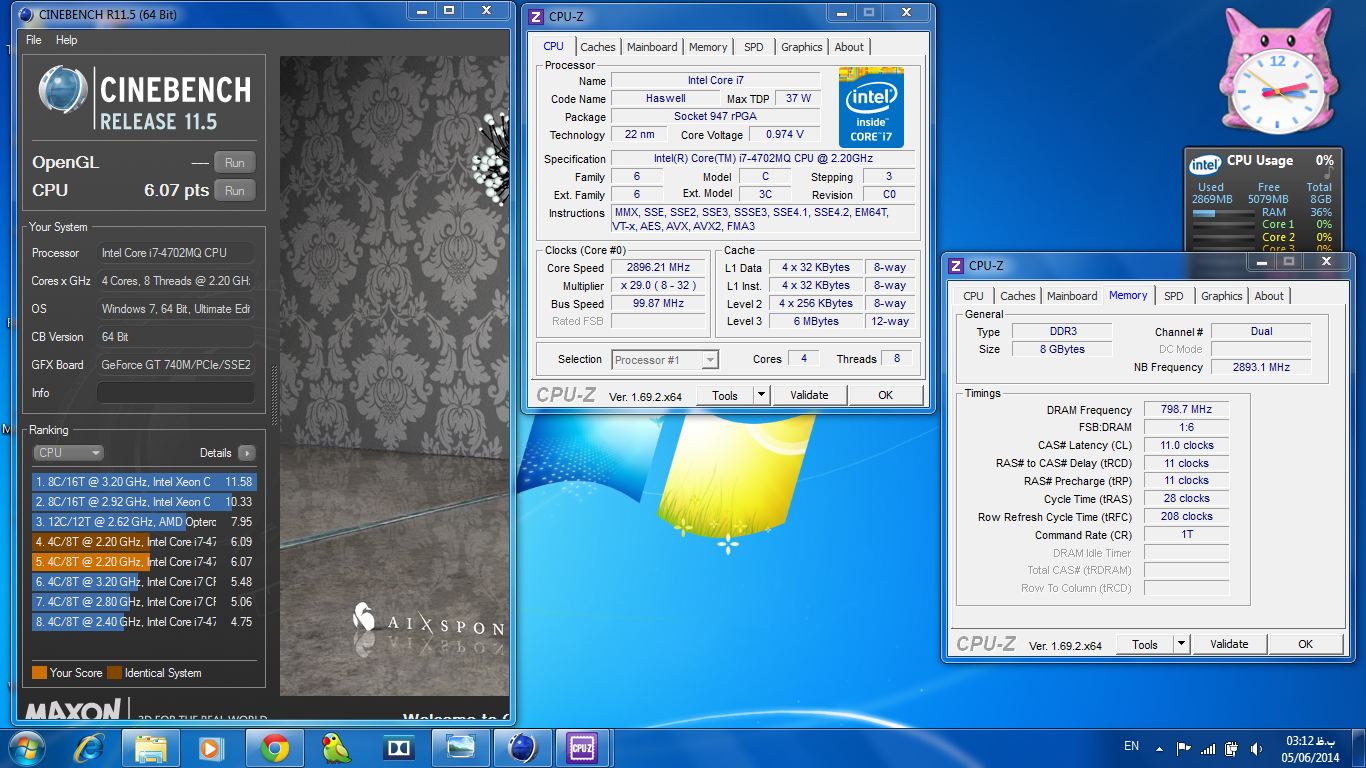Switch to Caches tab in first CPU-Z window
Screen dimensions: 1366x768
coord(598,47)
